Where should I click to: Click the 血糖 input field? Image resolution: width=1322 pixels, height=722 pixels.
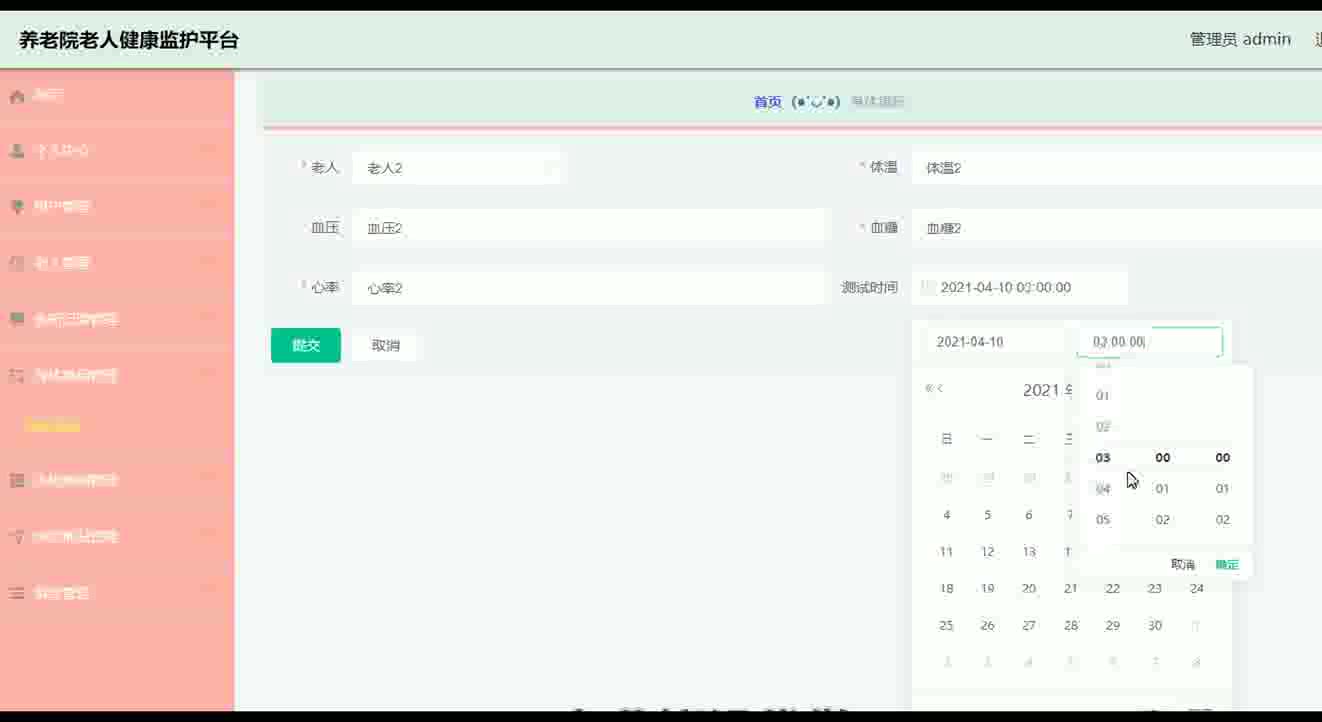(x=1116, y=228)
